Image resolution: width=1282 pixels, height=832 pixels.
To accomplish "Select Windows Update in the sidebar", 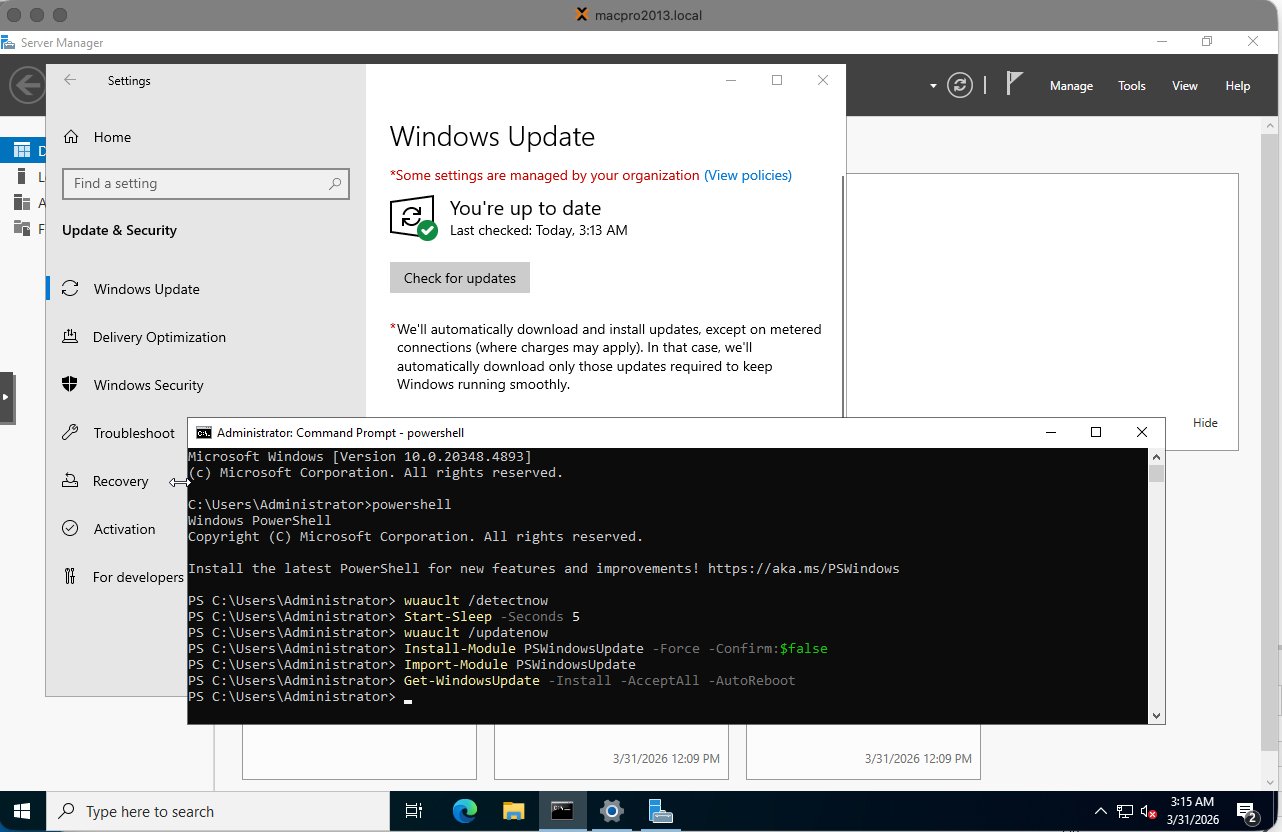I will pyautogui.click(x=147, y=289).
